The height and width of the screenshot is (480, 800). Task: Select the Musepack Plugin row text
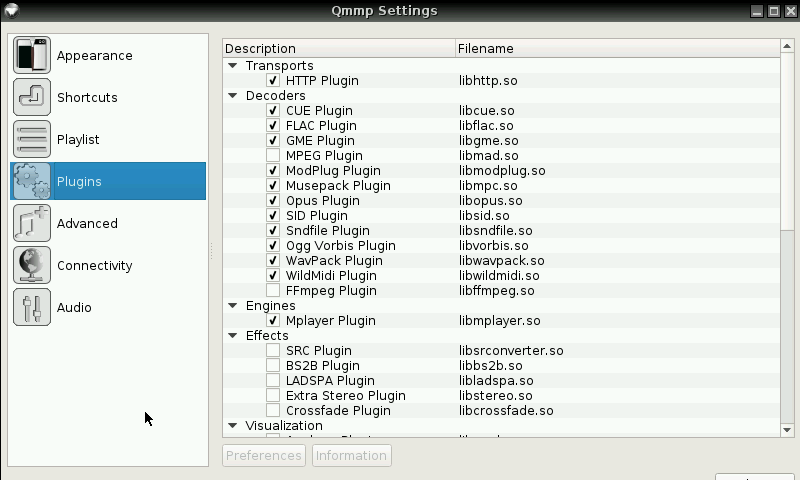[x=338, y=186]
